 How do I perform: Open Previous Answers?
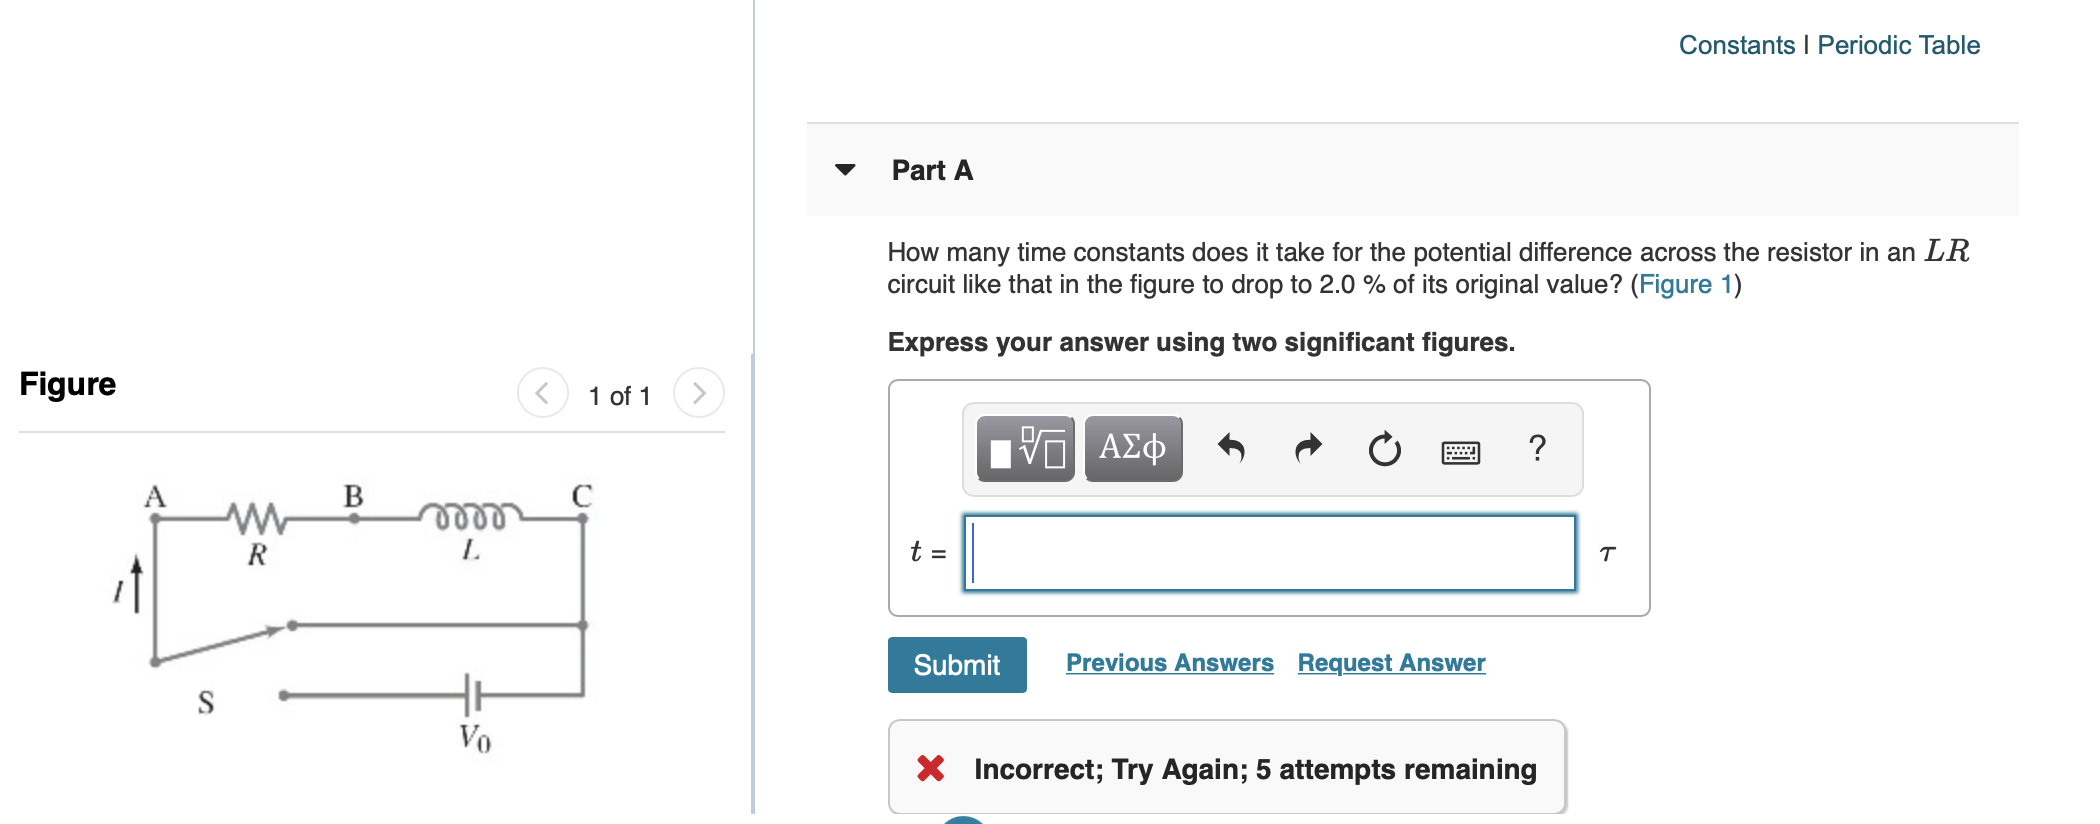click(1168, 662)
